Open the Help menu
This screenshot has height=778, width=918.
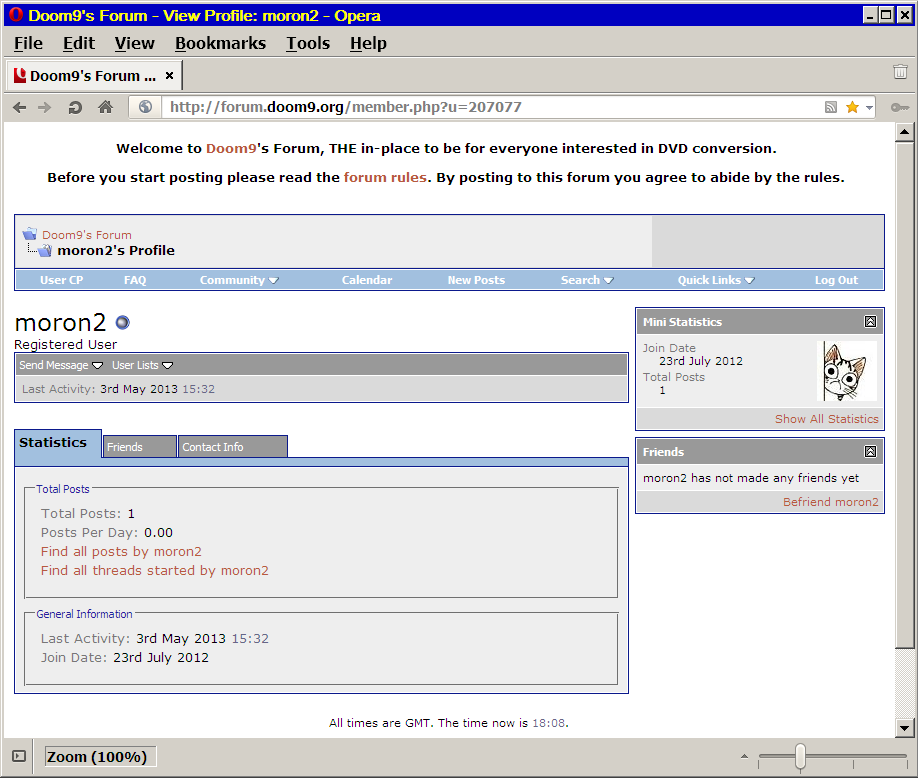368,43
